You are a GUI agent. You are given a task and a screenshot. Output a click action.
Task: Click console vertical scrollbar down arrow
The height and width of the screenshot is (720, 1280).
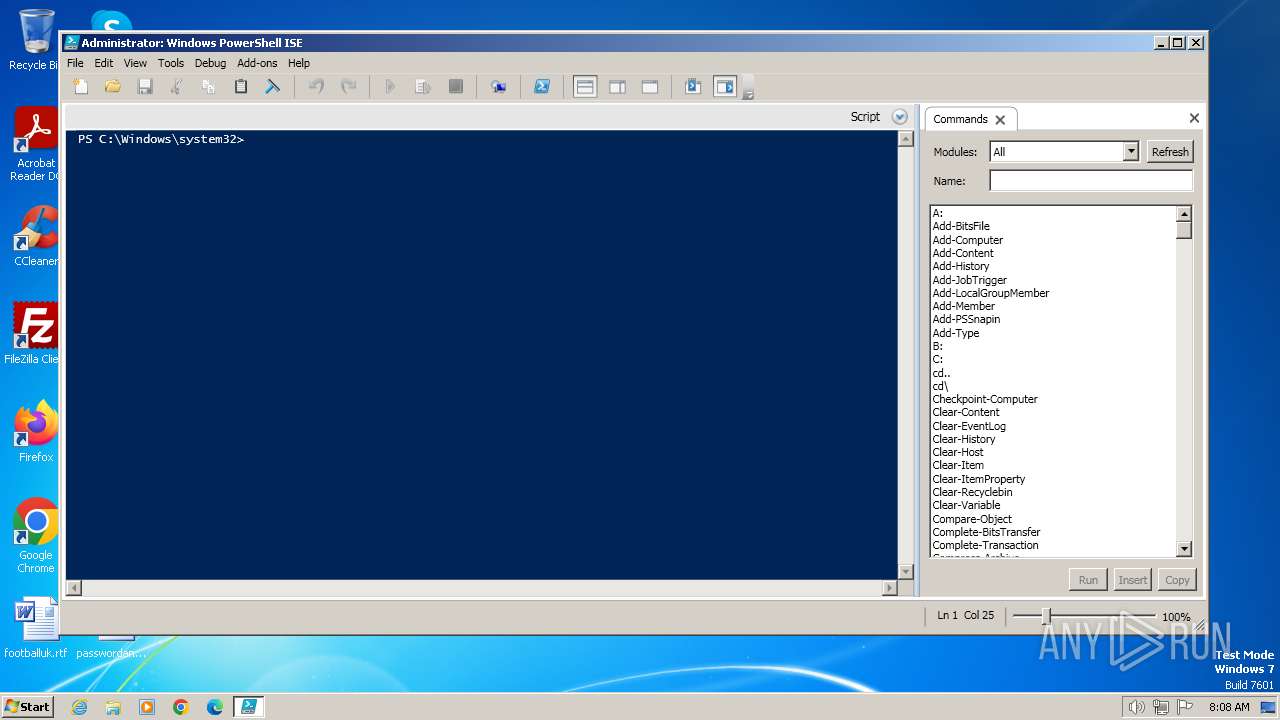click(x=906, y=572)
